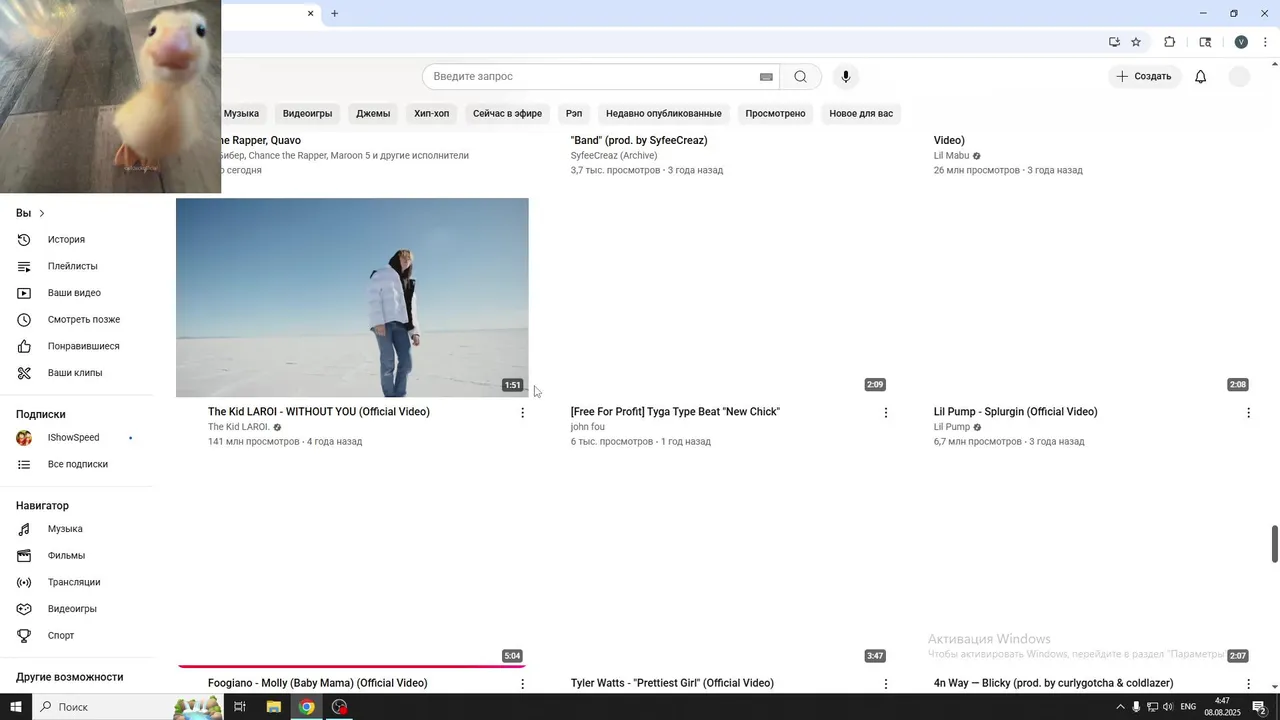
Task: Open options menu for Tyler Watts video
Action: point(885,684)
